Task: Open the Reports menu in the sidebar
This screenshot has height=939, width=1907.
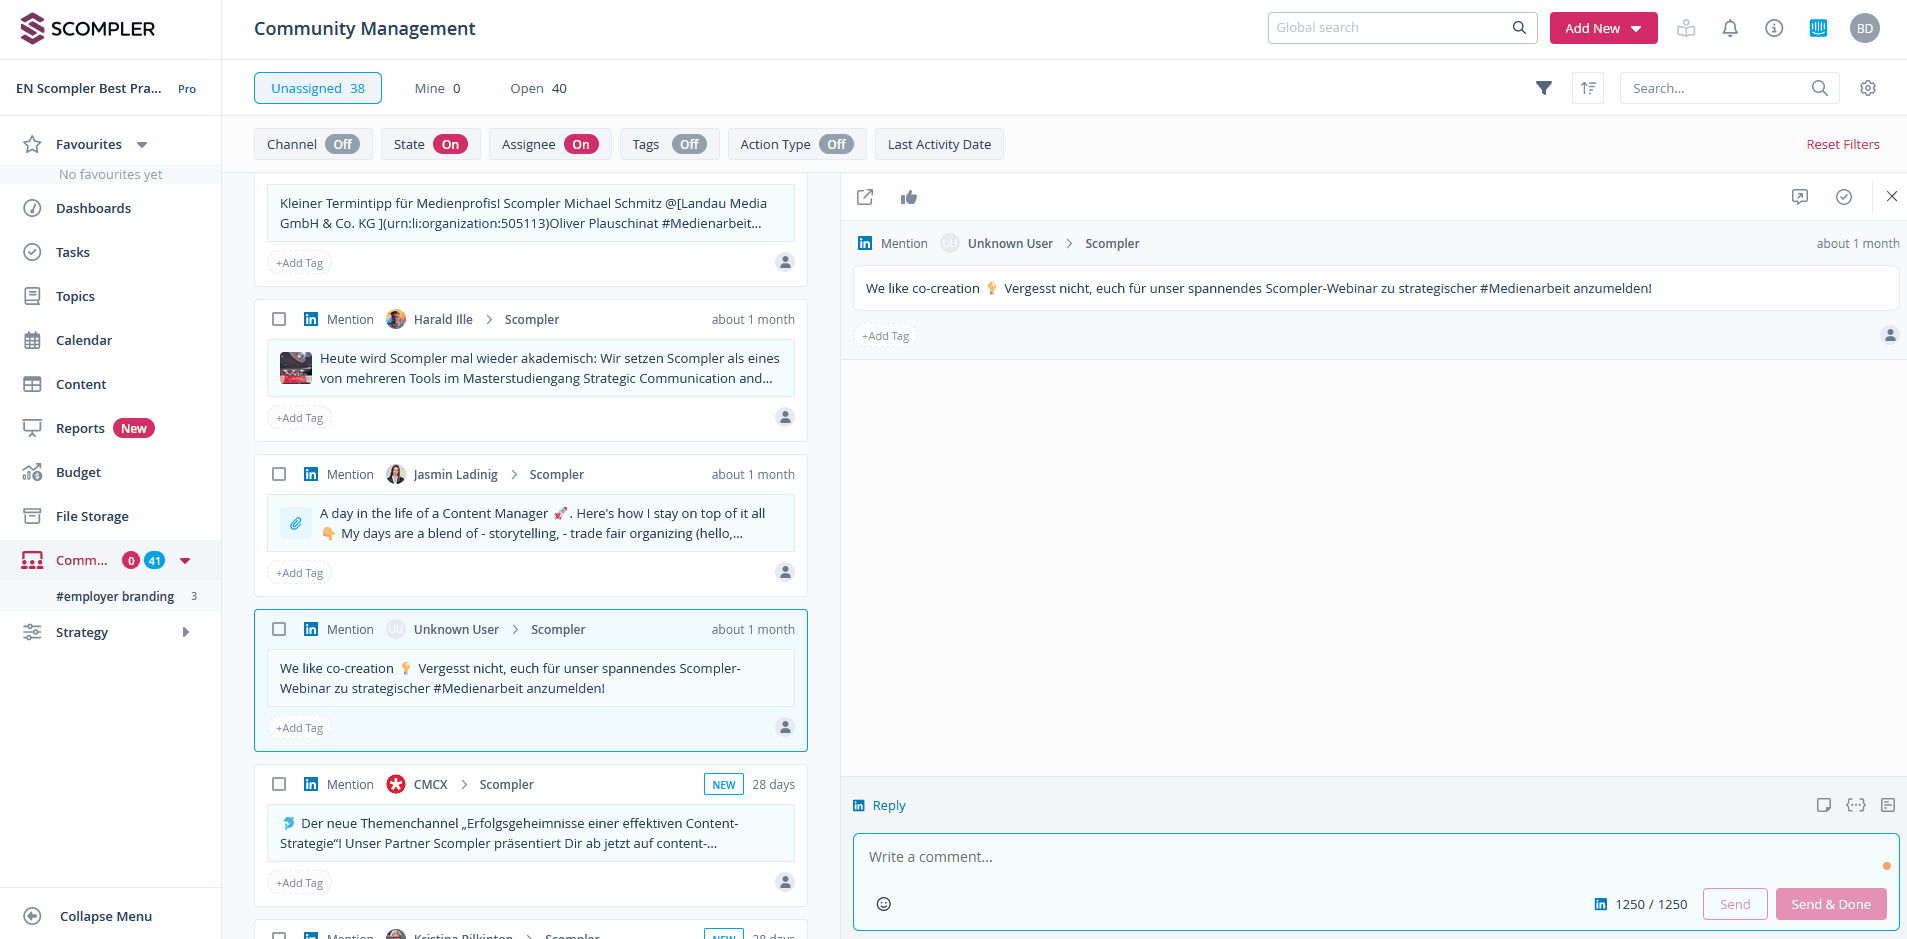Action: [80, 427]
